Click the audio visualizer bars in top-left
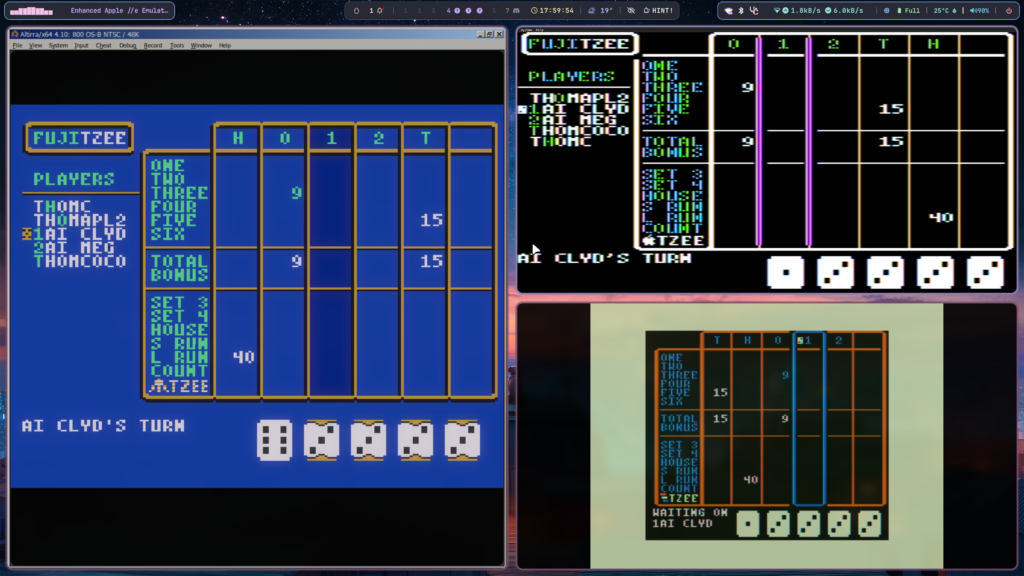 [x=31, y=11]
